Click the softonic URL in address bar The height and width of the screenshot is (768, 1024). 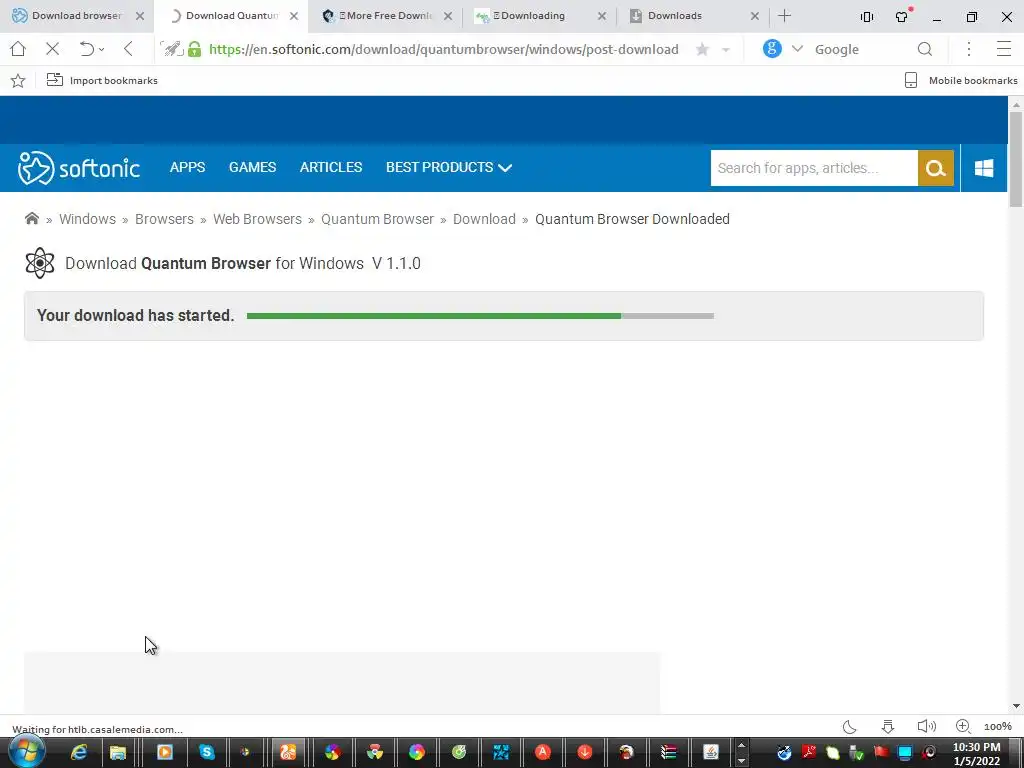[x=443, y=49]
